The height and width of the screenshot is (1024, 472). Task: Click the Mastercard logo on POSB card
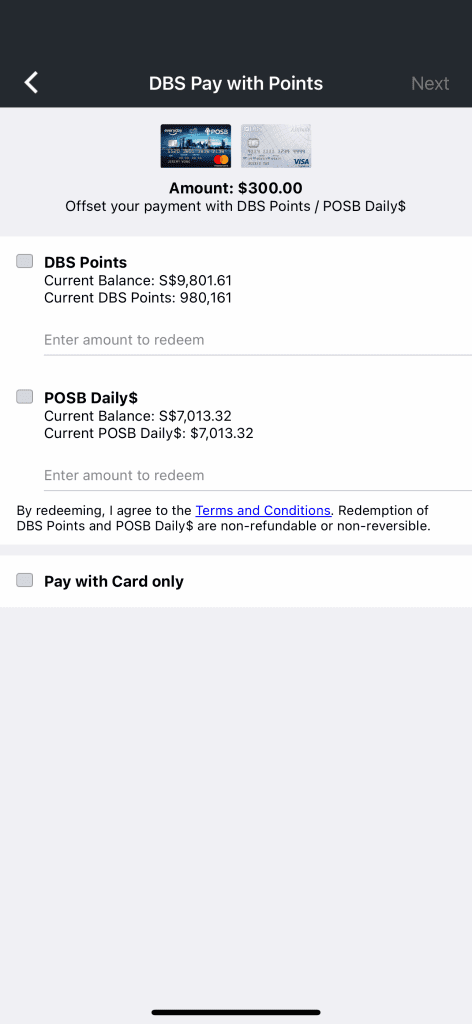[221, 161]
